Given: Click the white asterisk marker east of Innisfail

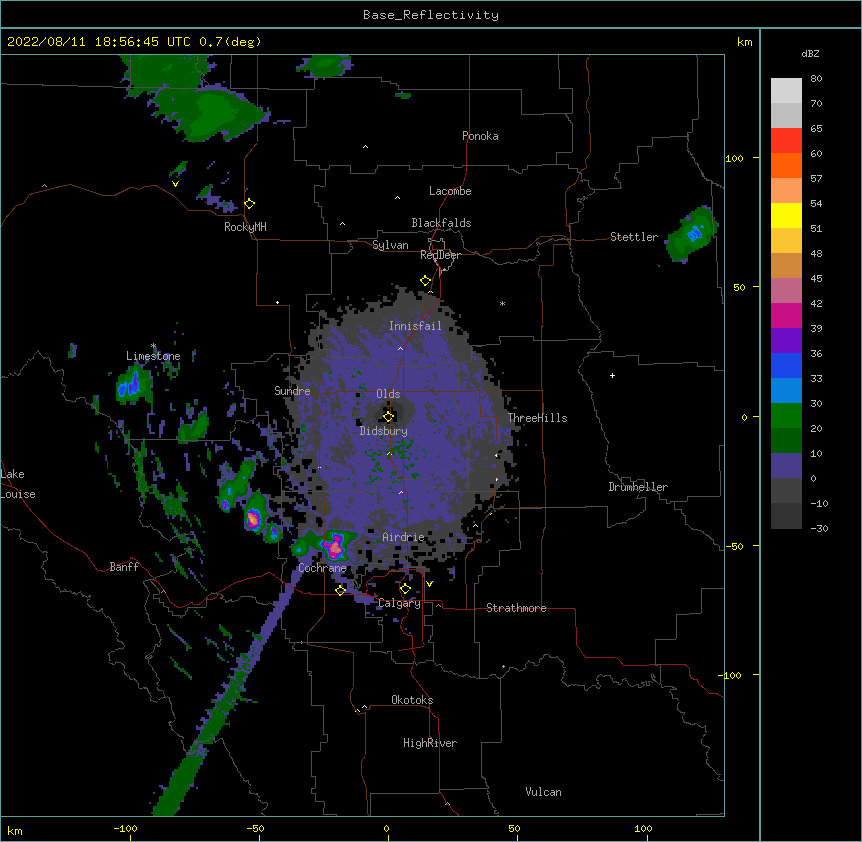Looking at the screenshot, I should (502, 303).
